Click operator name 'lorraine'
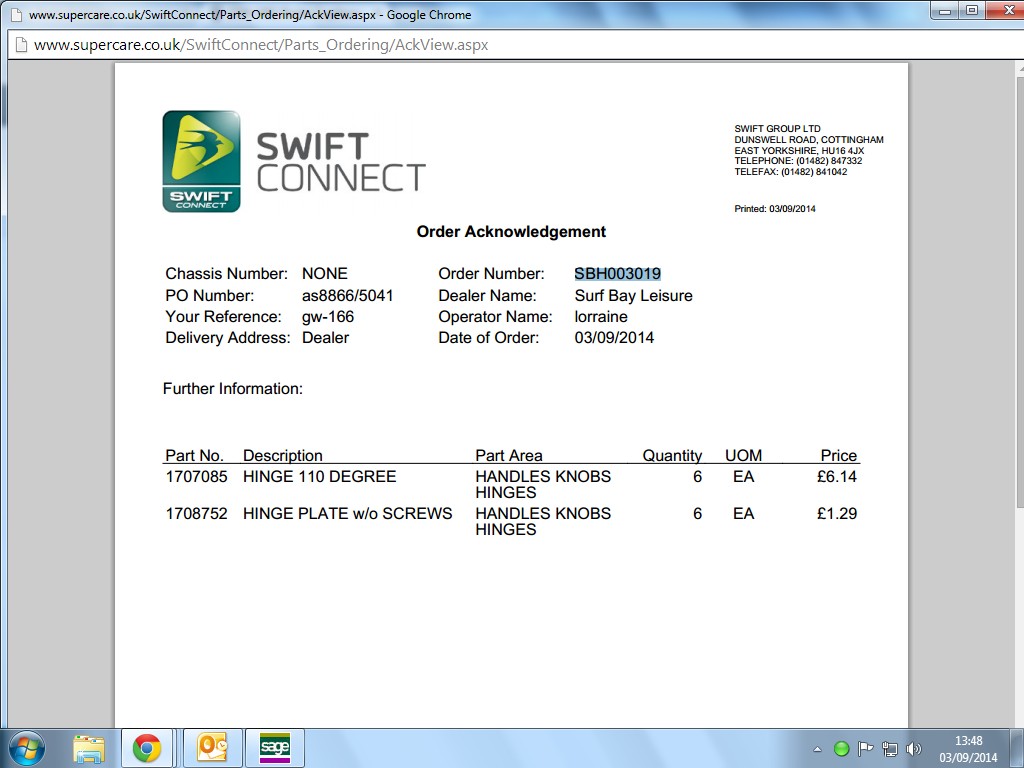 [601, 317]
